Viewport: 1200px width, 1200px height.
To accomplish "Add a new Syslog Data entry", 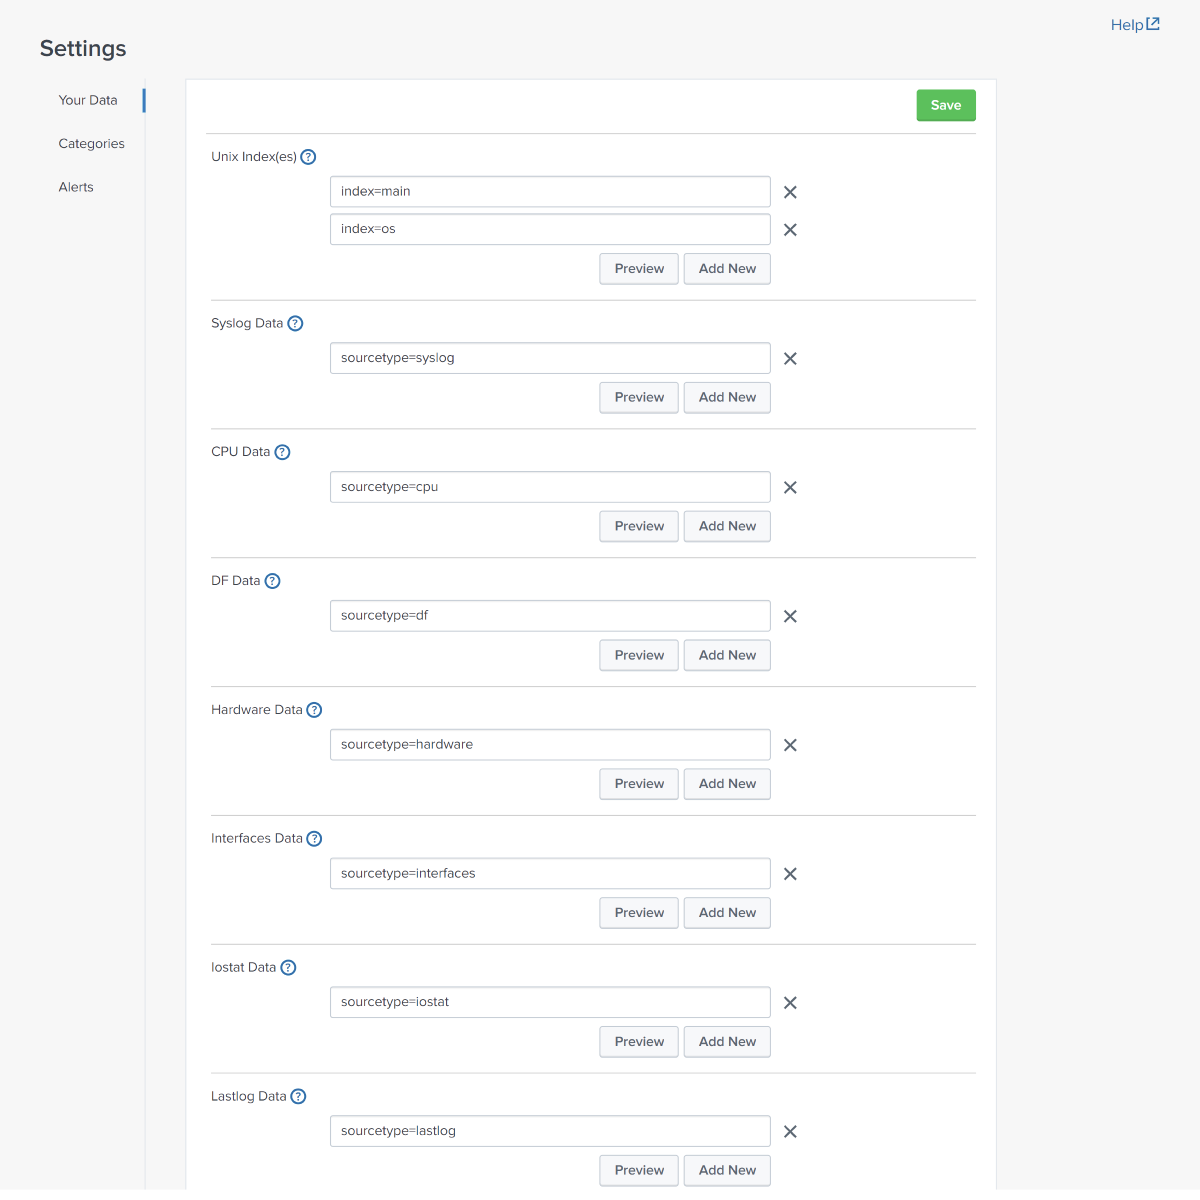I will click(x=727, y=398).
